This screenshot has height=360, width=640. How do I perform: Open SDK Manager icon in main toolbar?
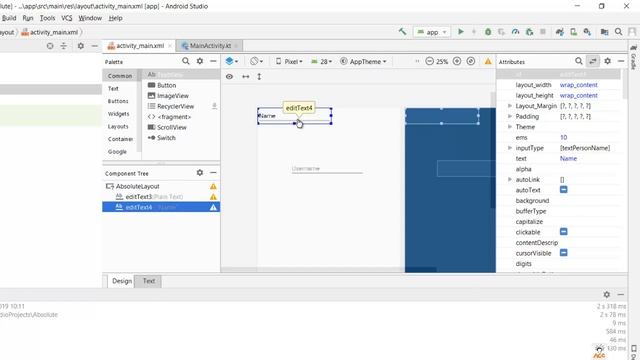pos(587,31)
